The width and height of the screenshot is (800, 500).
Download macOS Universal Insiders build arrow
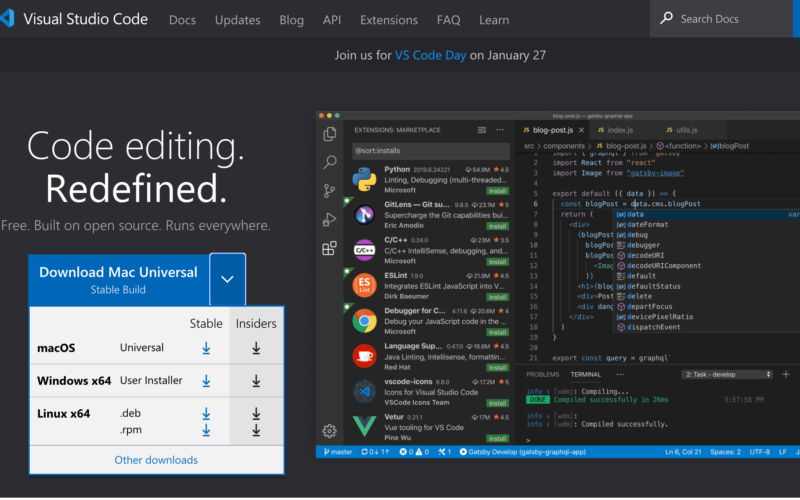click(256, 348)
